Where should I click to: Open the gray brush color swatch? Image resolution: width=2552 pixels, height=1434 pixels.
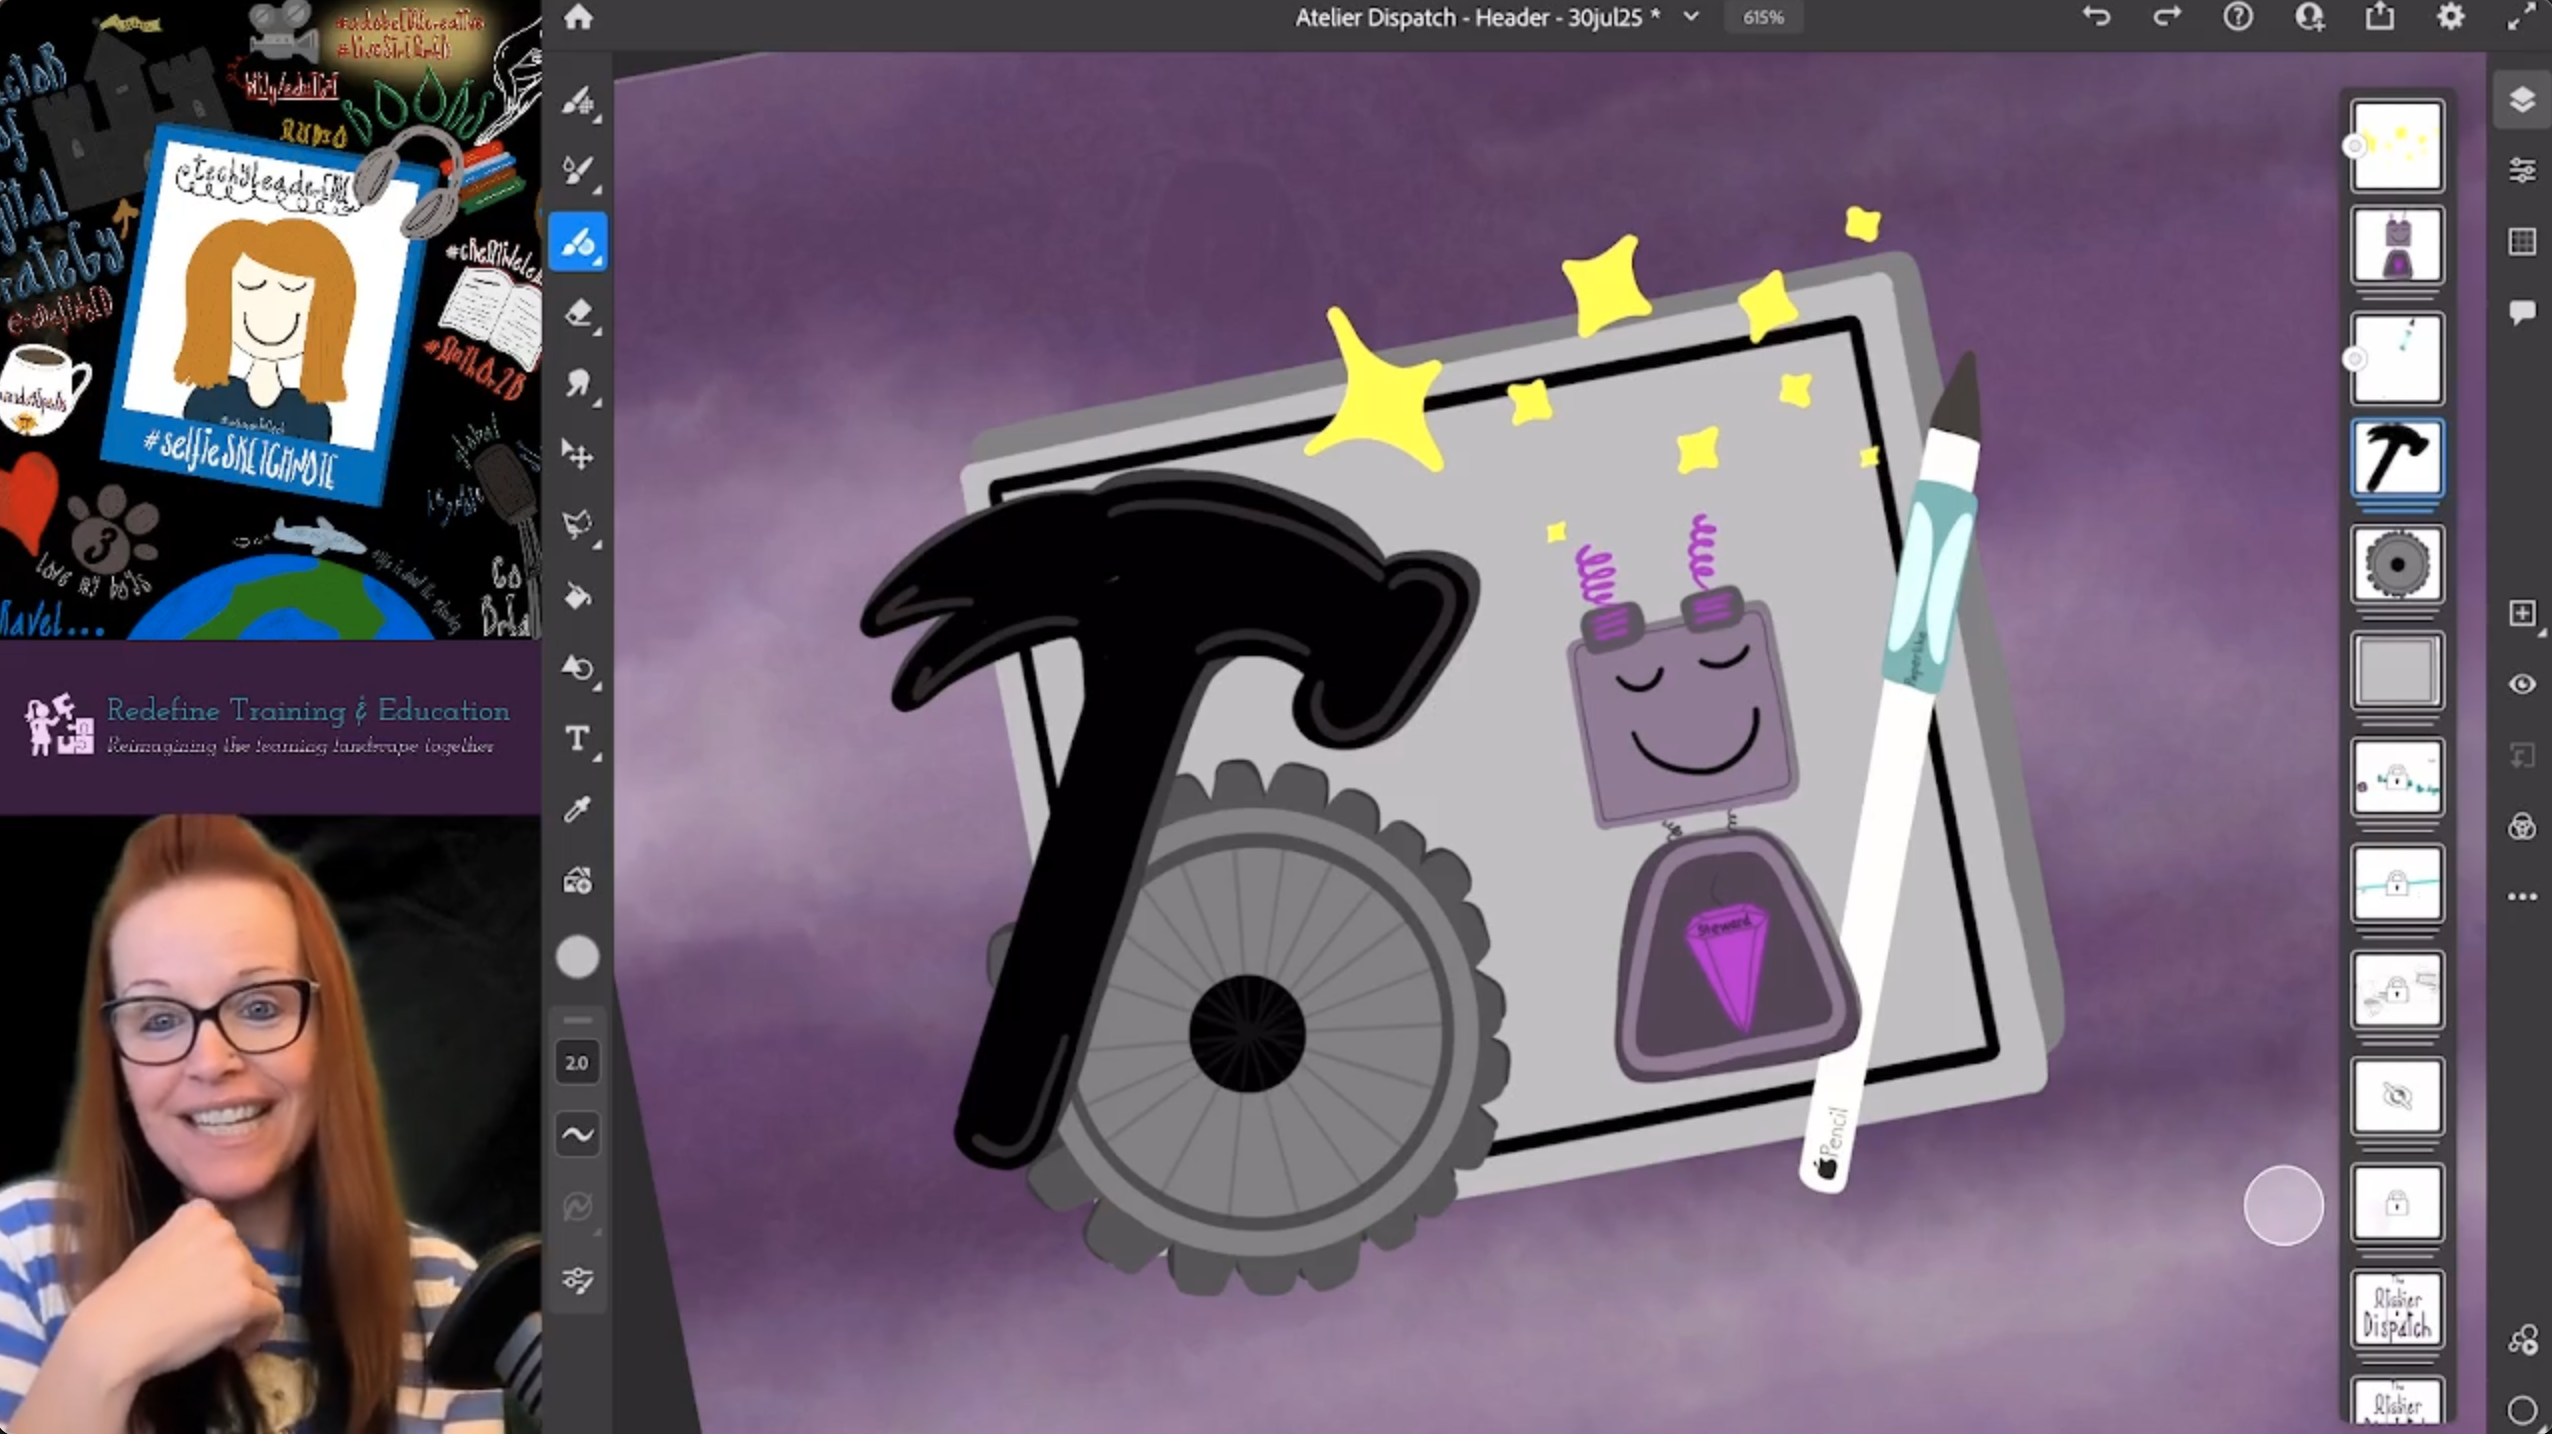point(577,957)
